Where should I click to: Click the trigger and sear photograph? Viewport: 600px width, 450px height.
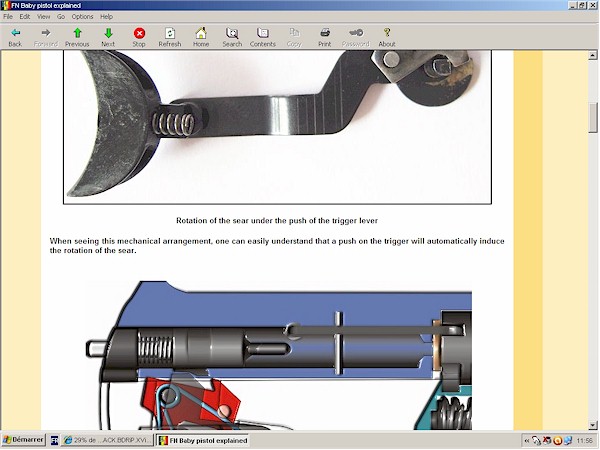(277, 127)
